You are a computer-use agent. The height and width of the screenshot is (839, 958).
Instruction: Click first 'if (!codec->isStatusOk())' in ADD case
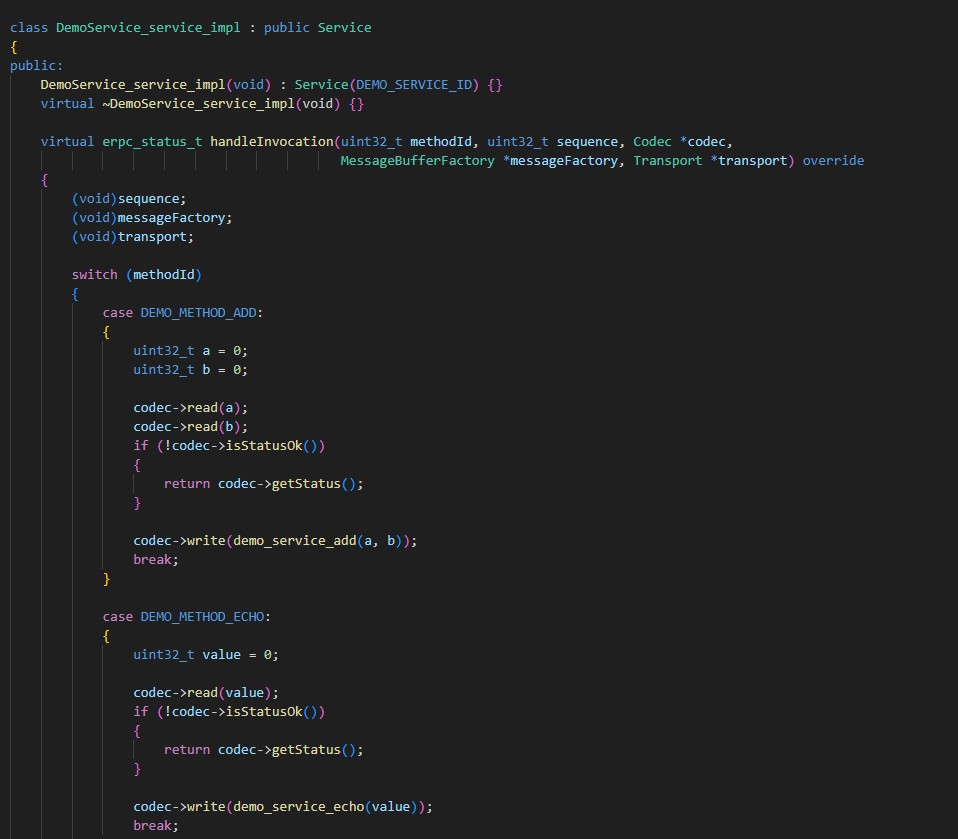pyautogui.click(x=229, y=446)
